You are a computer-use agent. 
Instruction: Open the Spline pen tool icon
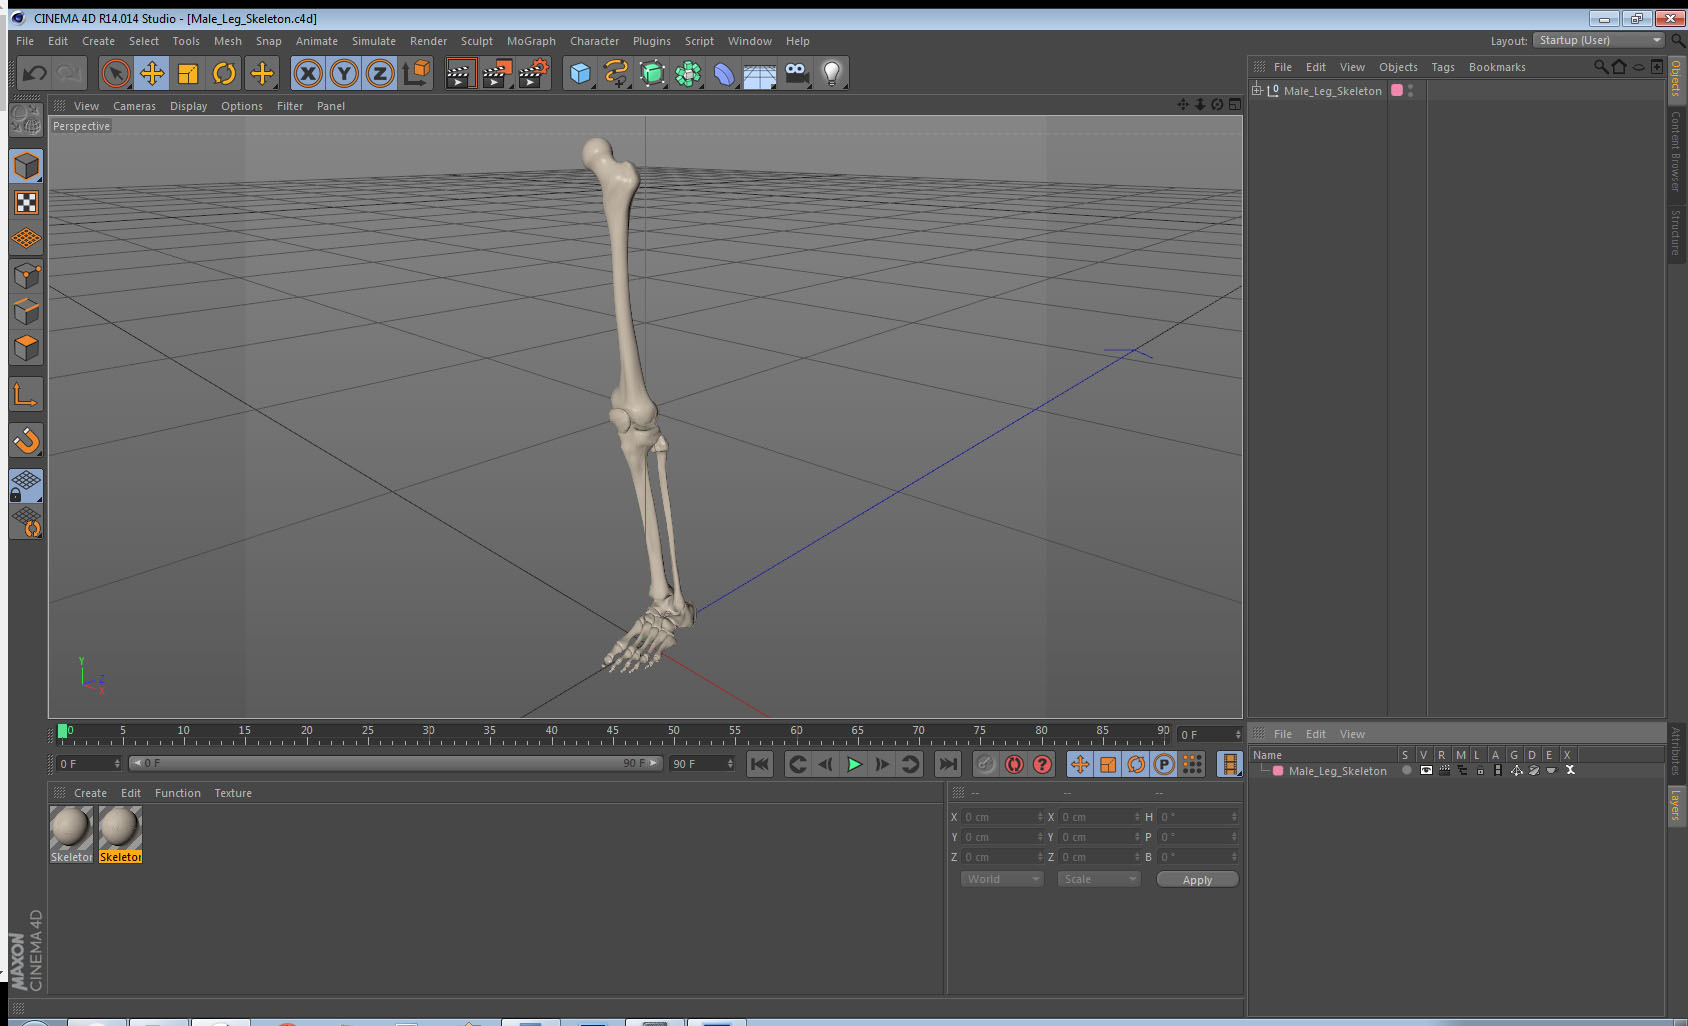coord(616,73)
